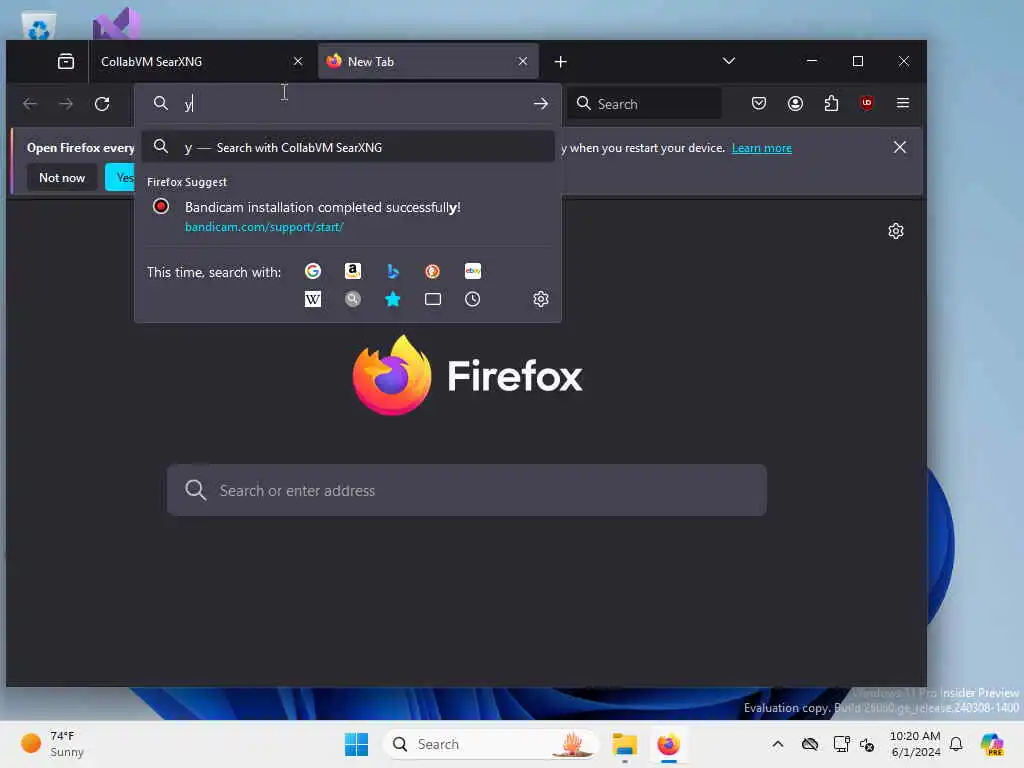Open the uBlock Origin extension popup
Image resolution: width=1024 pixels, height=768 pixels.
(867, 103)
